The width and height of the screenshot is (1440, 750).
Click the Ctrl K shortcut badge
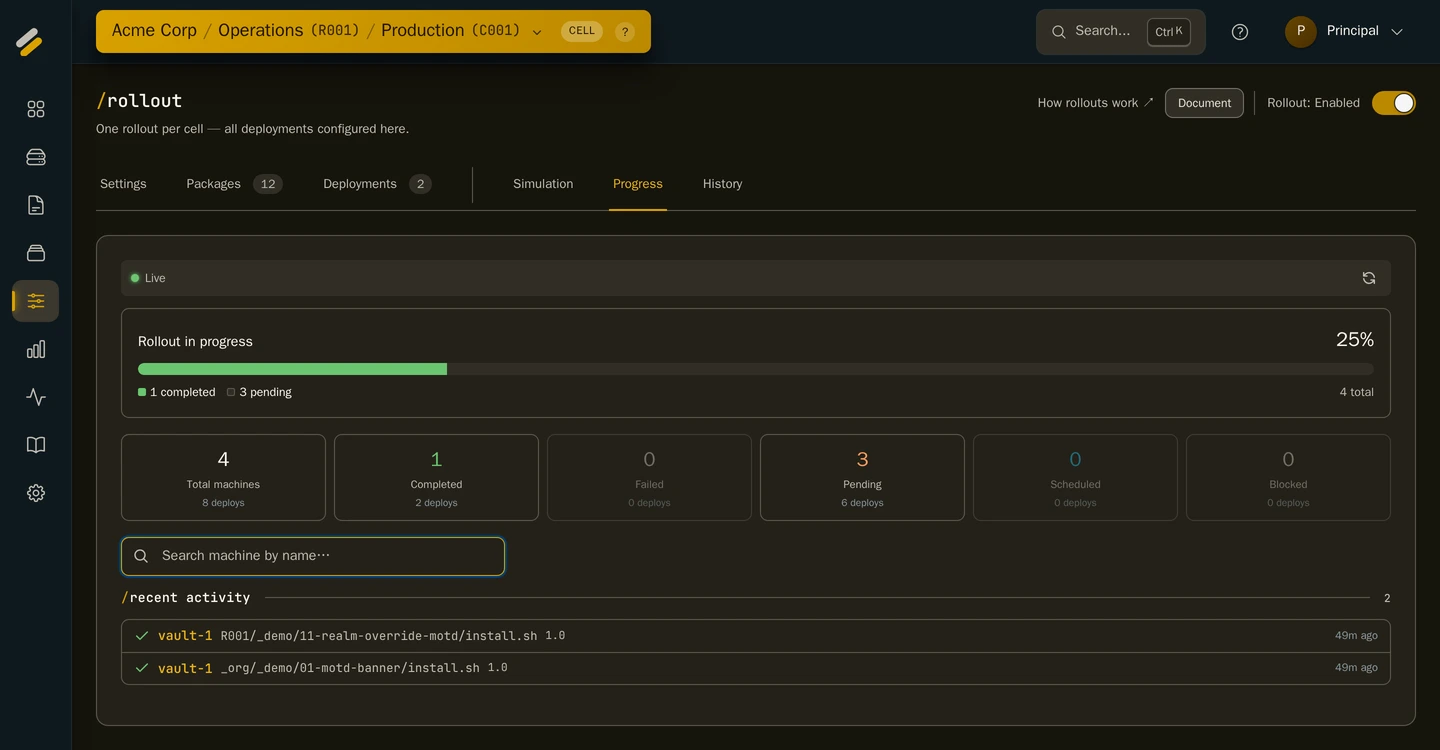tap(1169, 32)
